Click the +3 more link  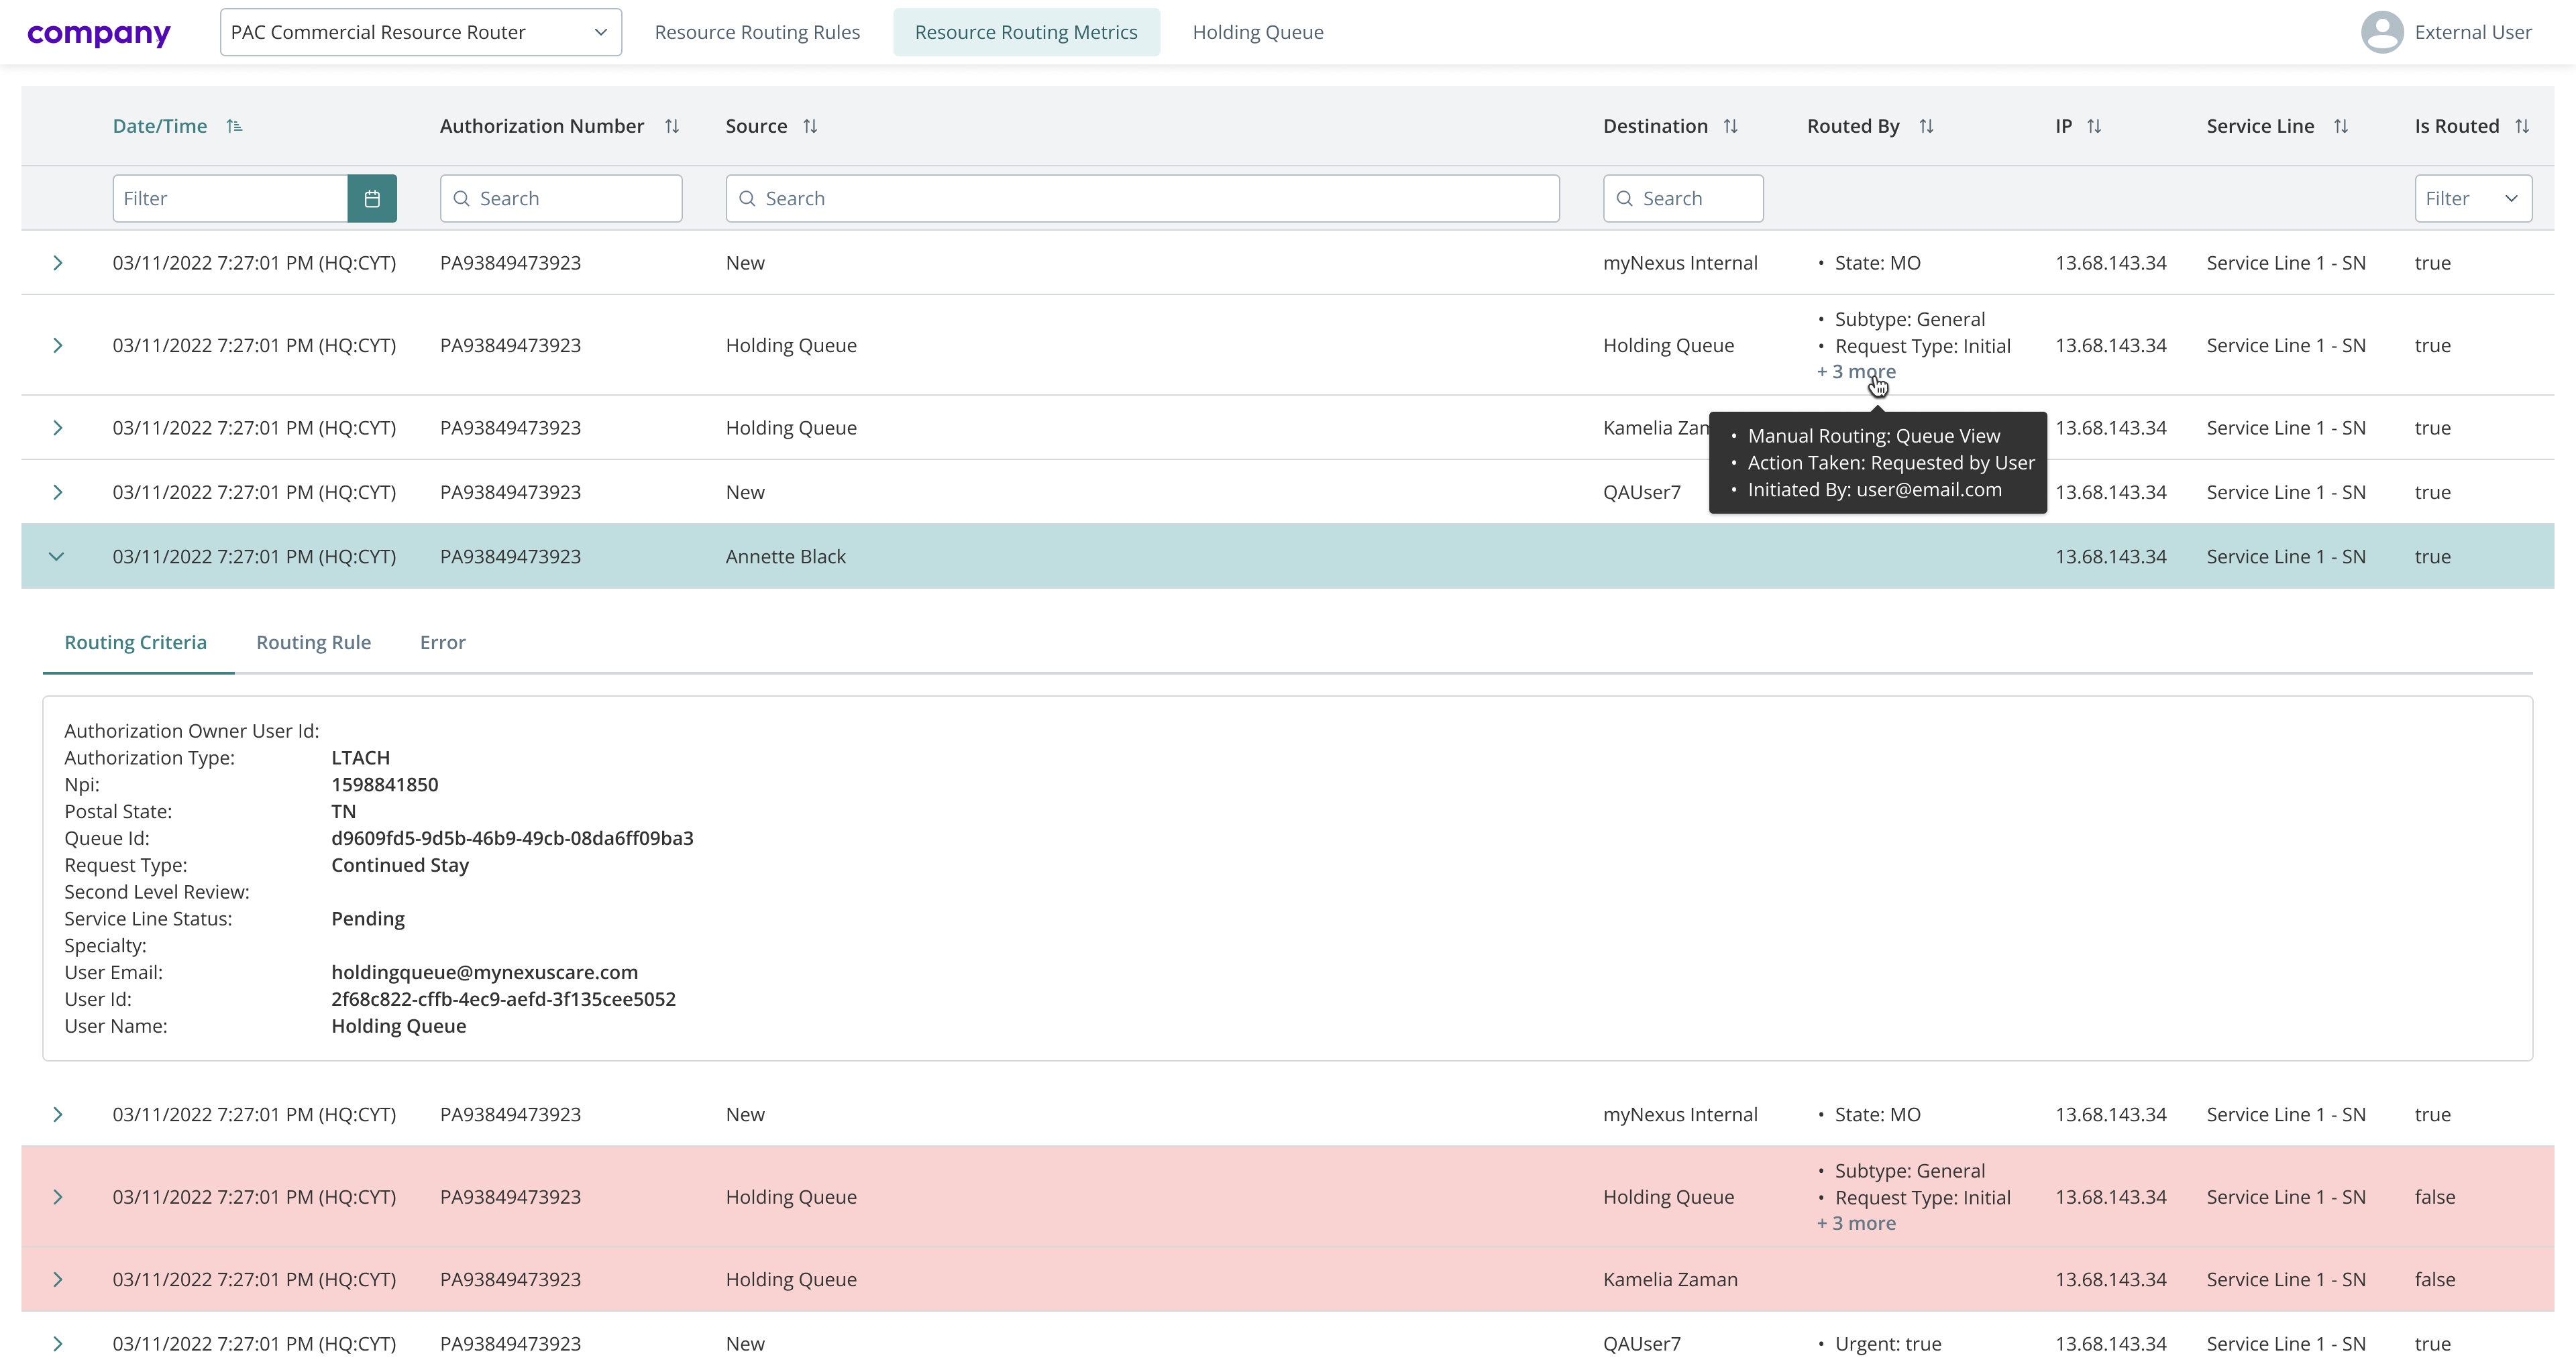point(1856,371)
